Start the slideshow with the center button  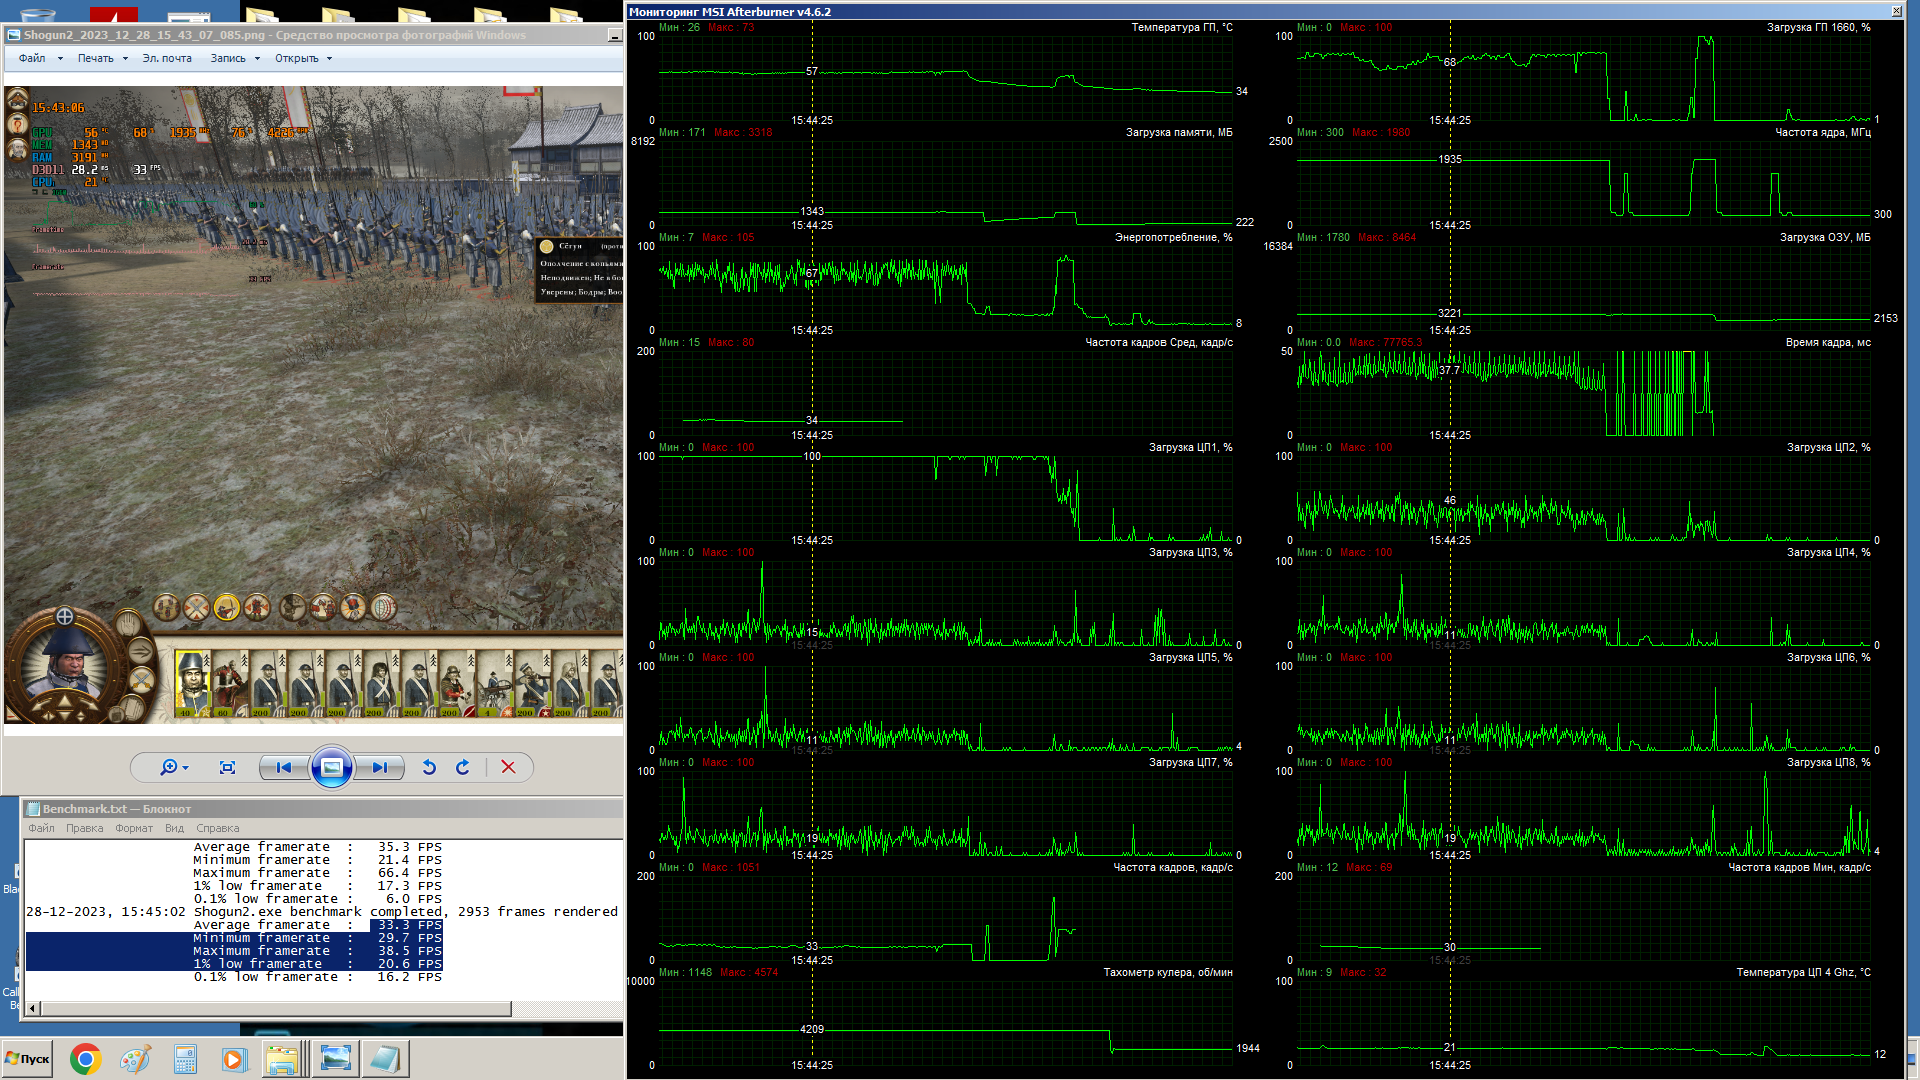(x=331, y=767)
